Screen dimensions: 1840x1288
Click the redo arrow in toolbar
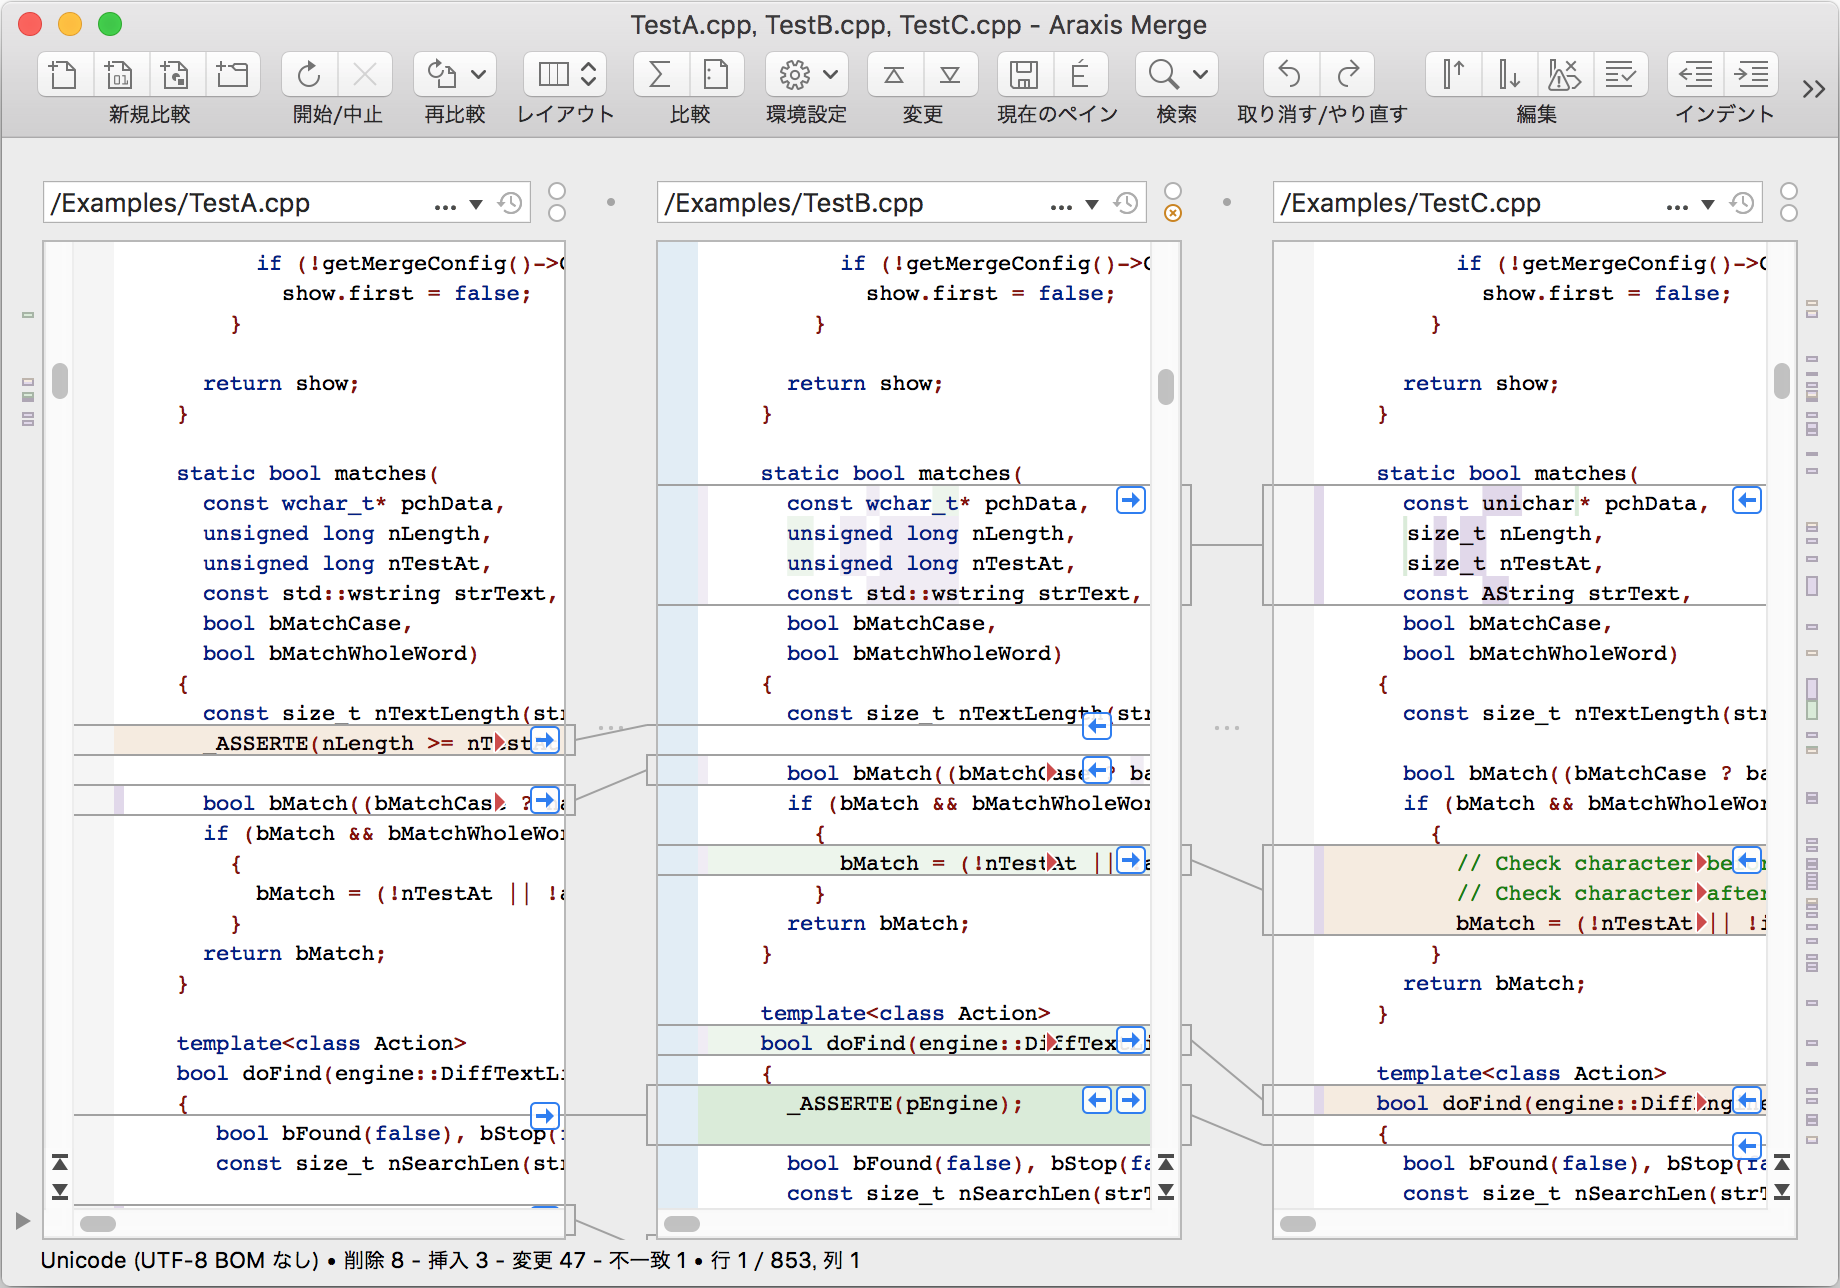coord(1348,75)
